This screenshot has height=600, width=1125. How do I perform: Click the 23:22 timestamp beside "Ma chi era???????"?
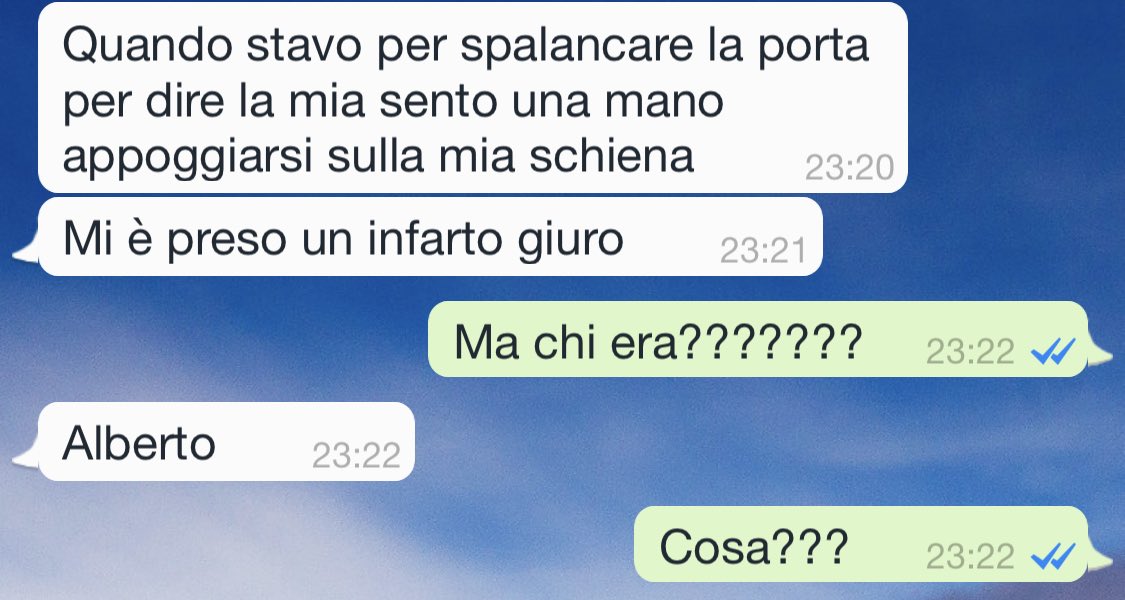(x=970, y=352)
